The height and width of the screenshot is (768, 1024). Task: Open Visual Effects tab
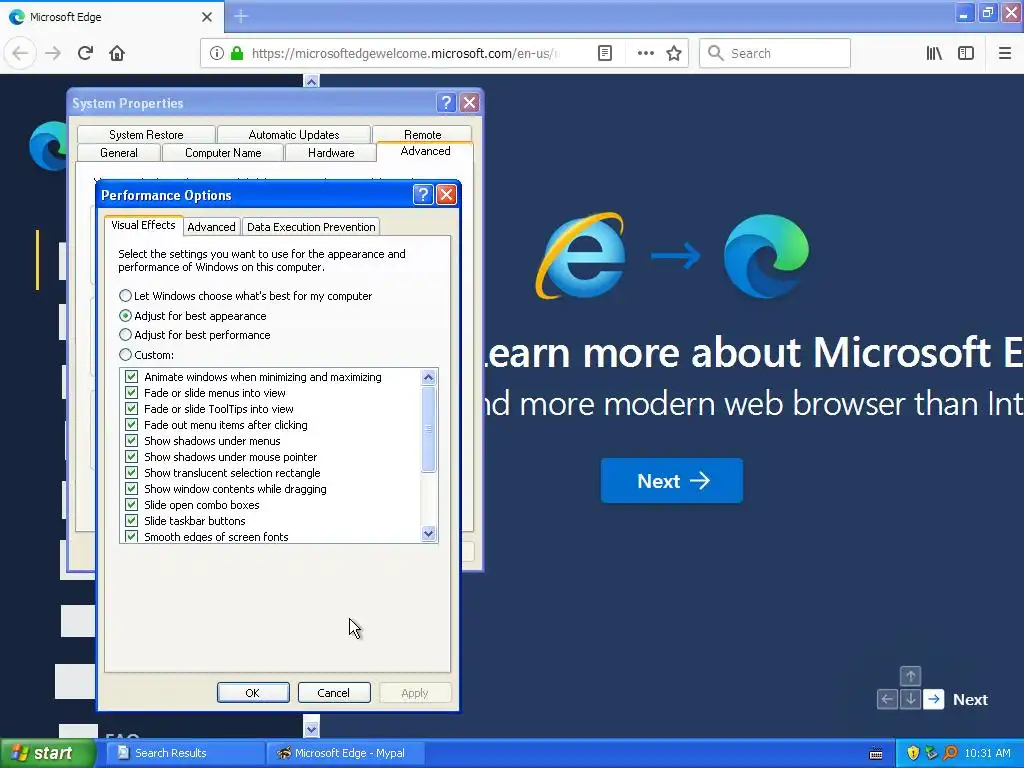[x=143, y=225]
